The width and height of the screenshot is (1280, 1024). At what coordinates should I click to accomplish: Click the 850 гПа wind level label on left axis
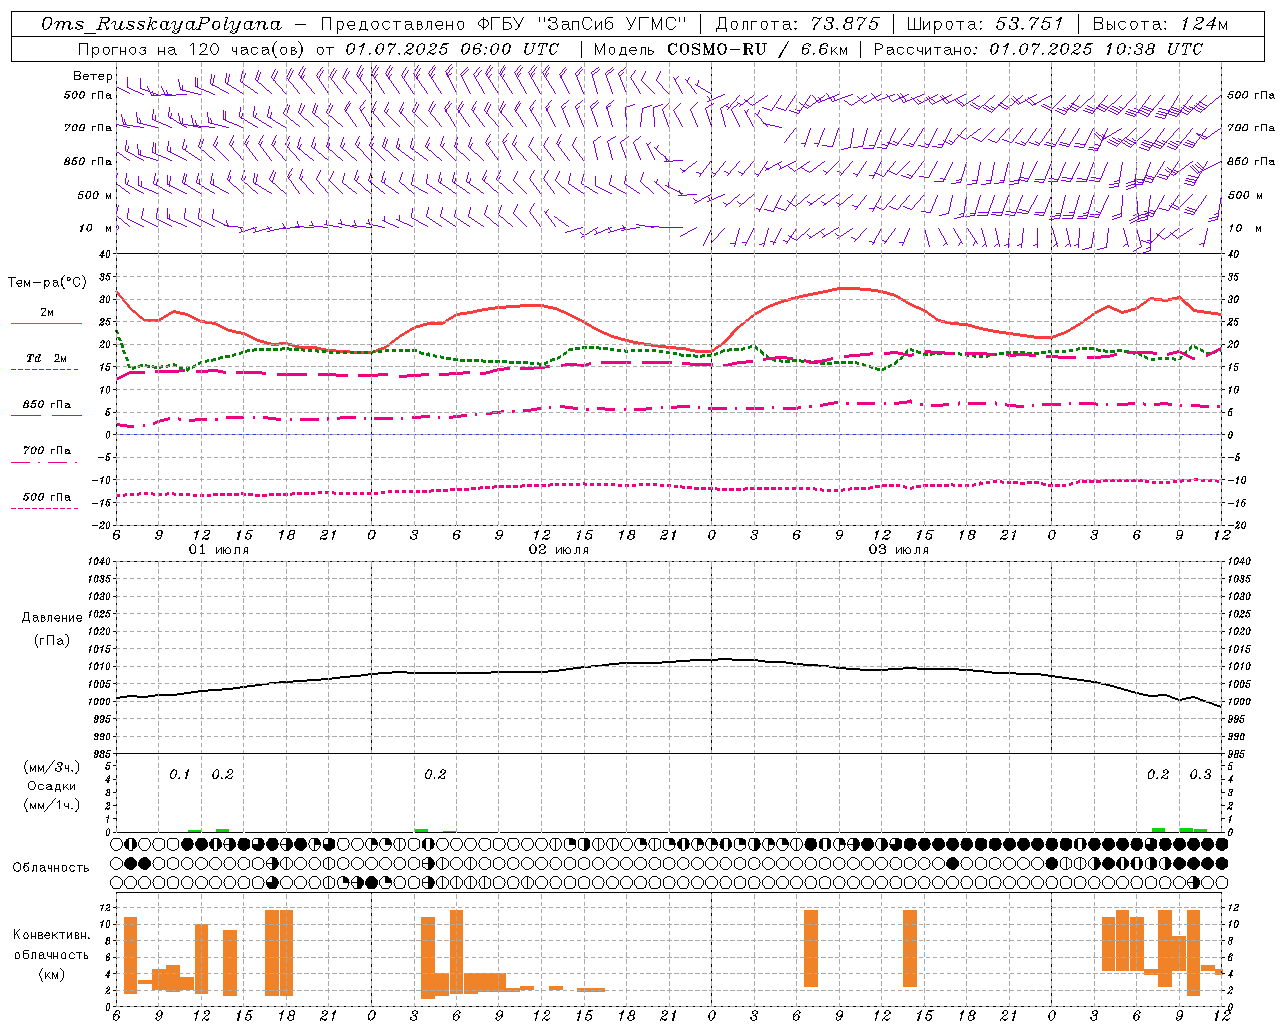pos(88,161)
